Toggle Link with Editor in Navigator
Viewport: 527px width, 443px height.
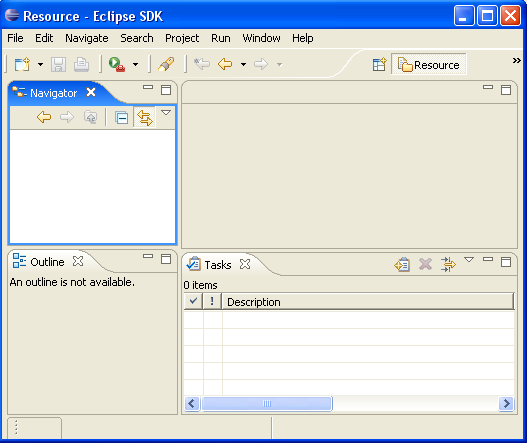pos(145,118)
